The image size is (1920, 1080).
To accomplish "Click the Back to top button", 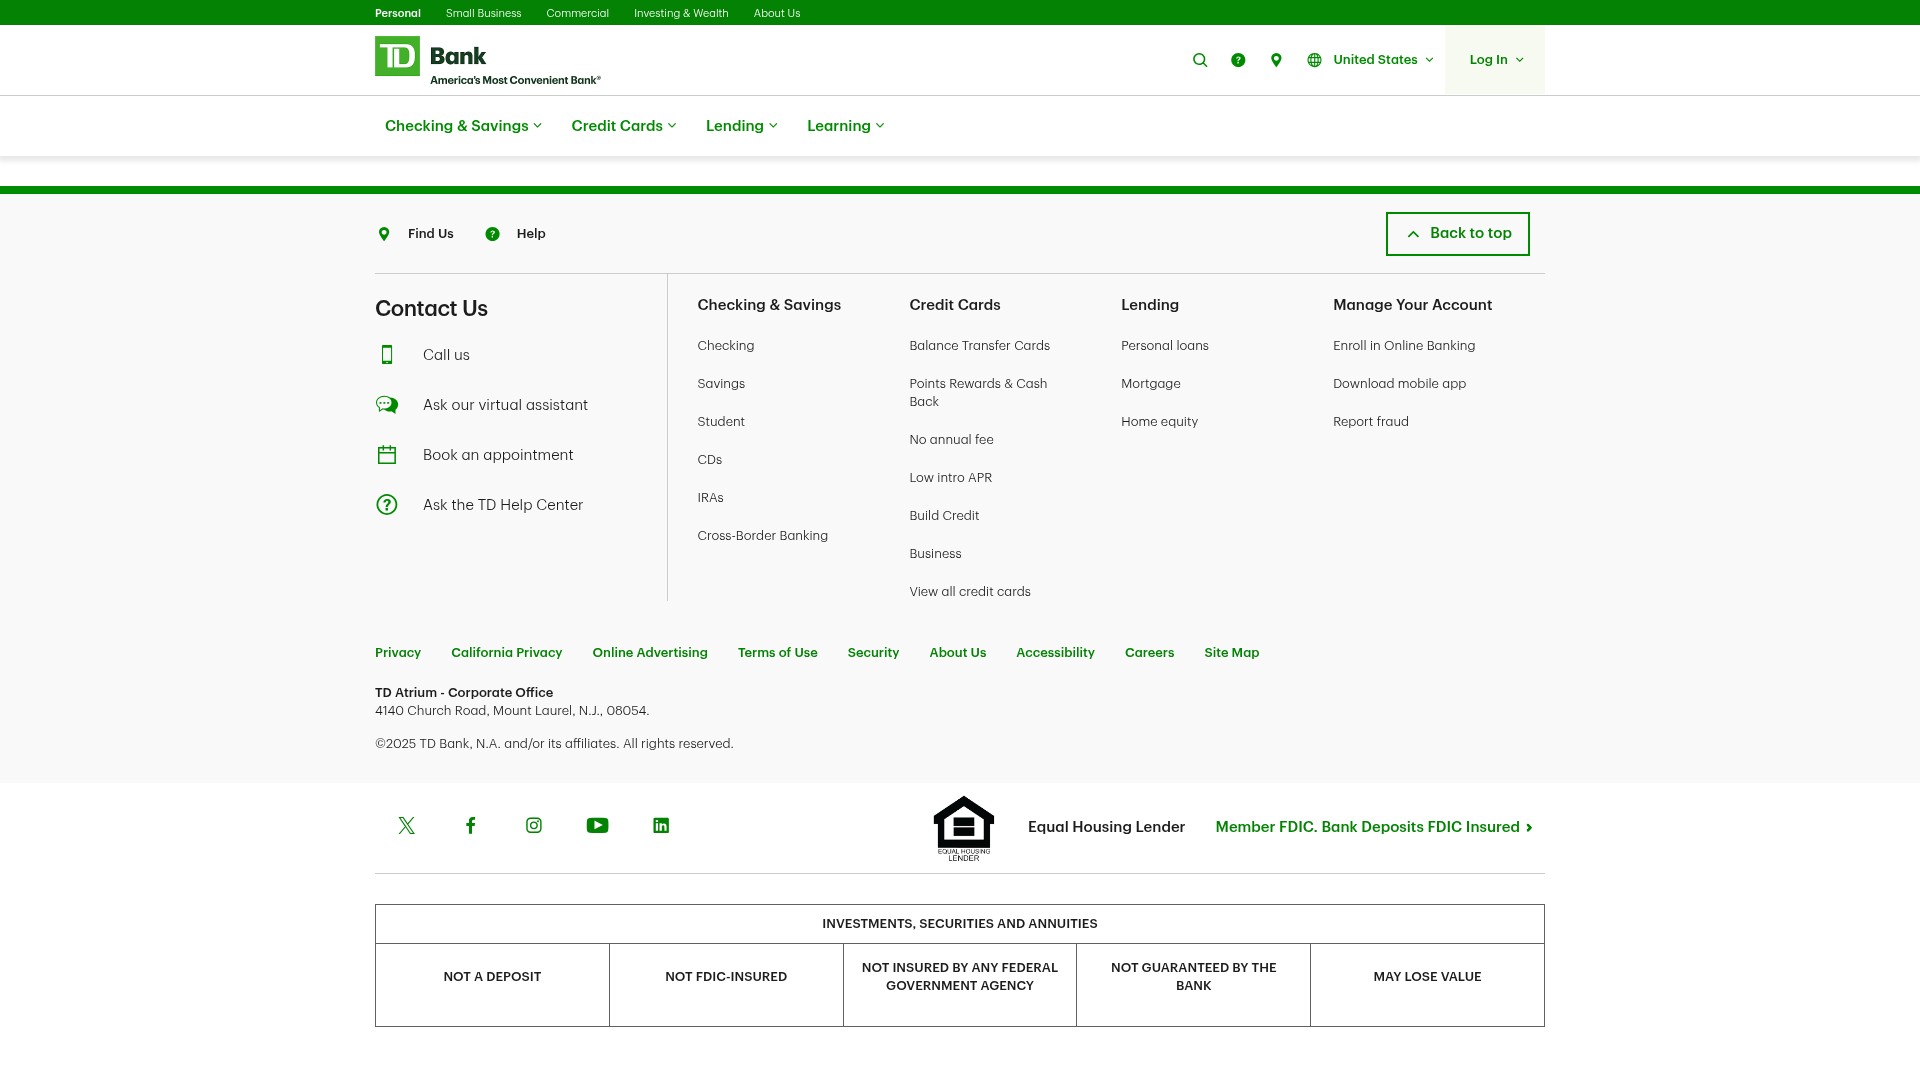I will (1457, 234).
